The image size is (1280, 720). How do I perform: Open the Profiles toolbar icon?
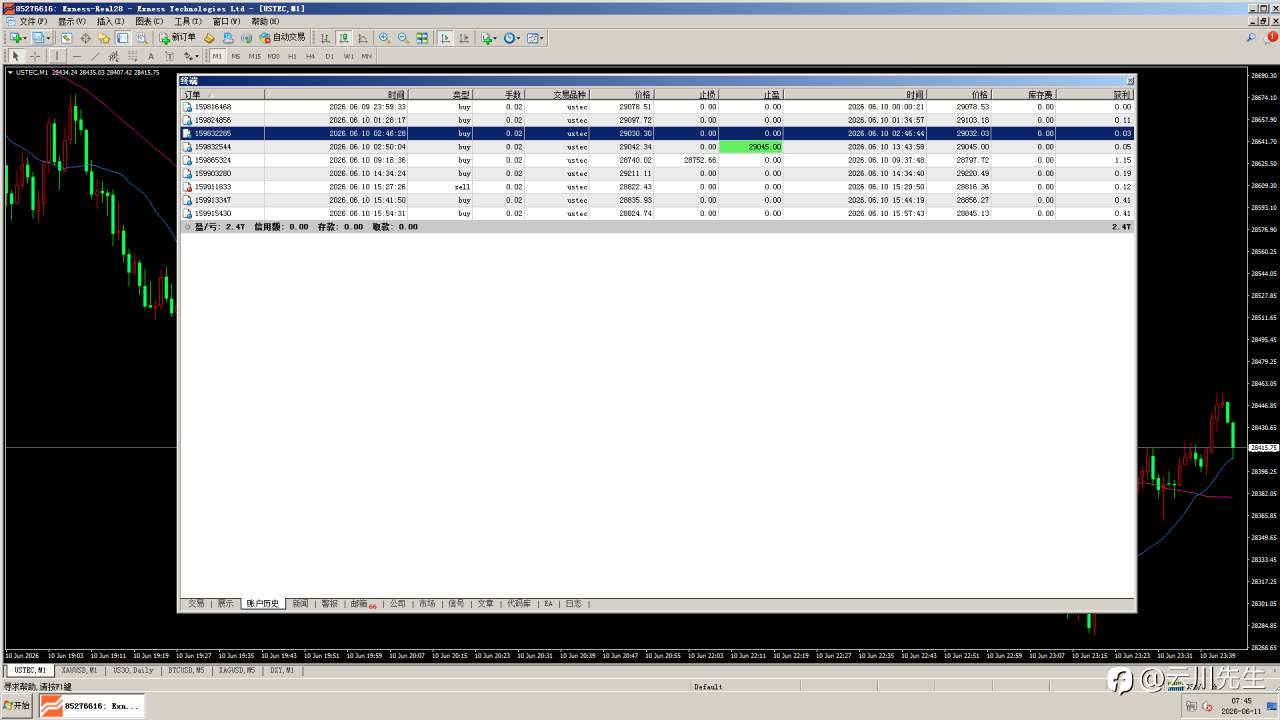click(x=40, y=38)
